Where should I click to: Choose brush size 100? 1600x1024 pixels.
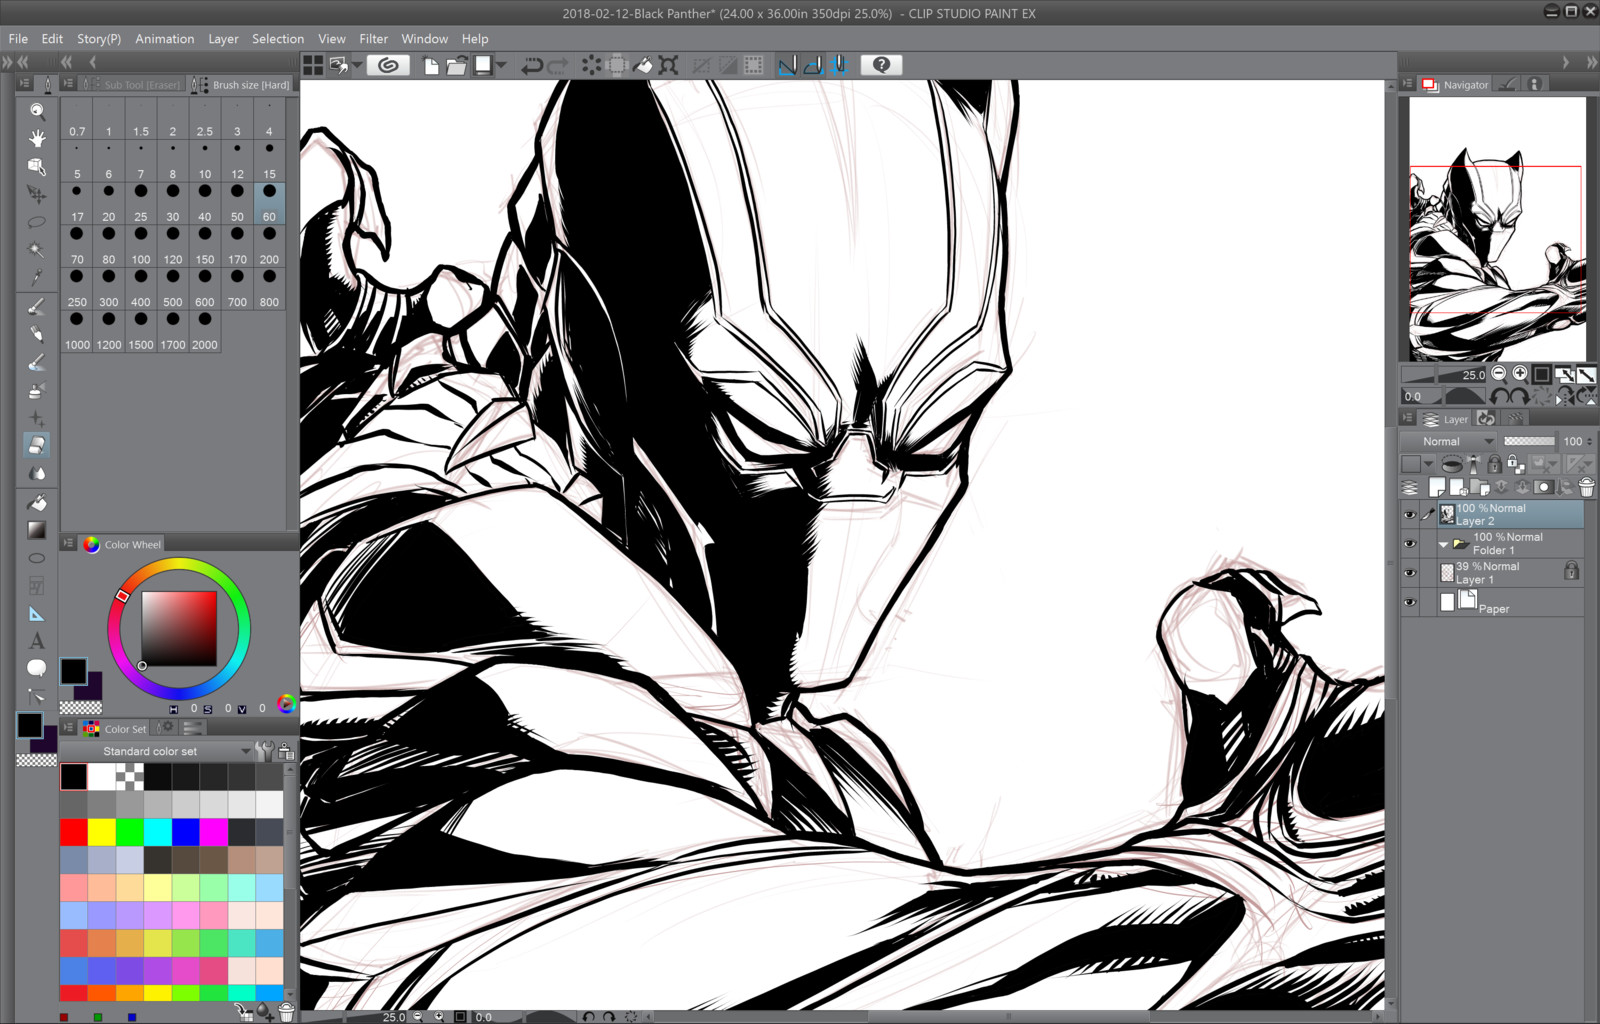[x=141, y=246]
